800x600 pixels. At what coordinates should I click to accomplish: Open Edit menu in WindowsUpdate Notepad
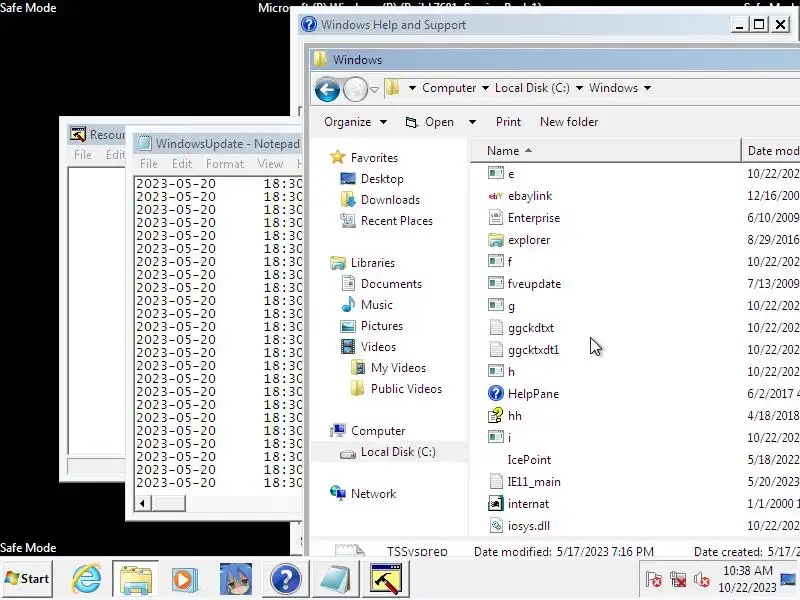[182, 164]
